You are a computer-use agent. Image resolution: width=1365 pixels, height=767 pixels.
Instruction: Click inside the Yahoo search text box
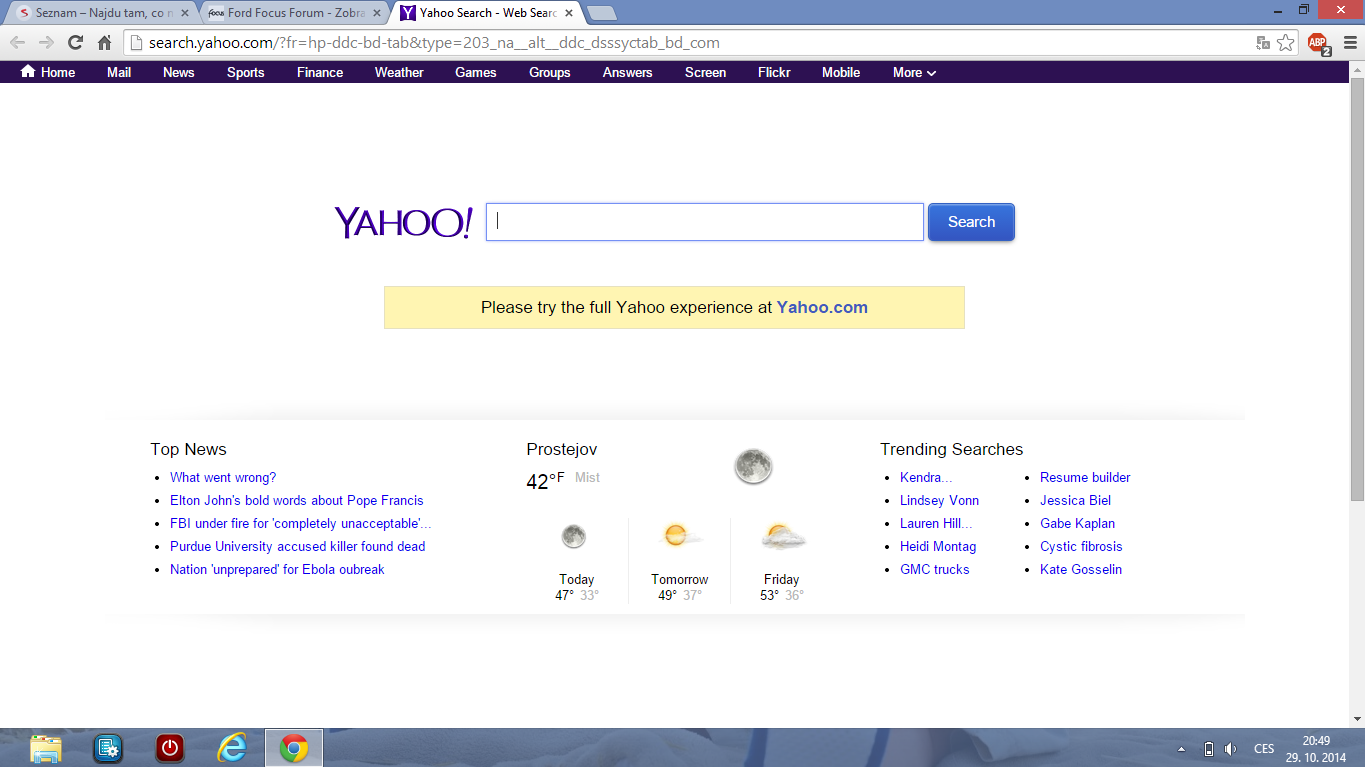pos(704,222)
